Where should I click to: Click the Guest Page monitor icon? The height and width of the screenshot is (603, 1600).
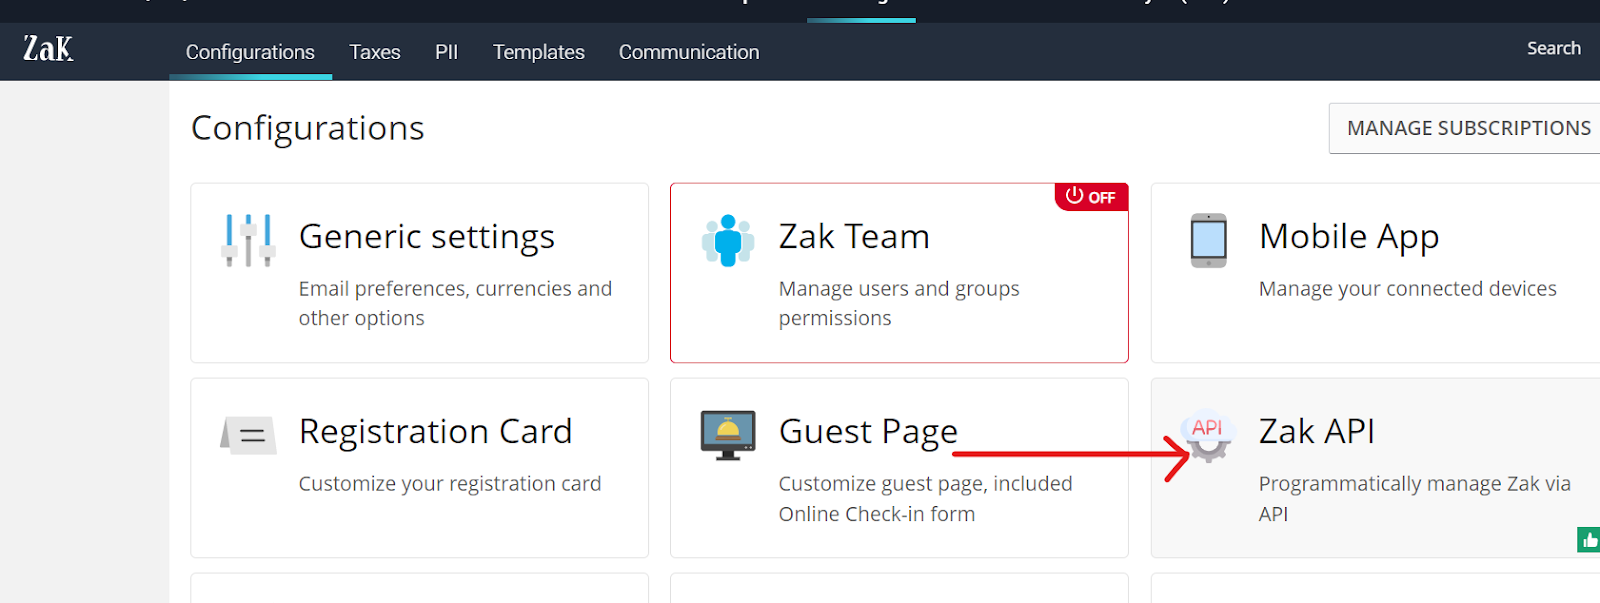coord(728,435)
